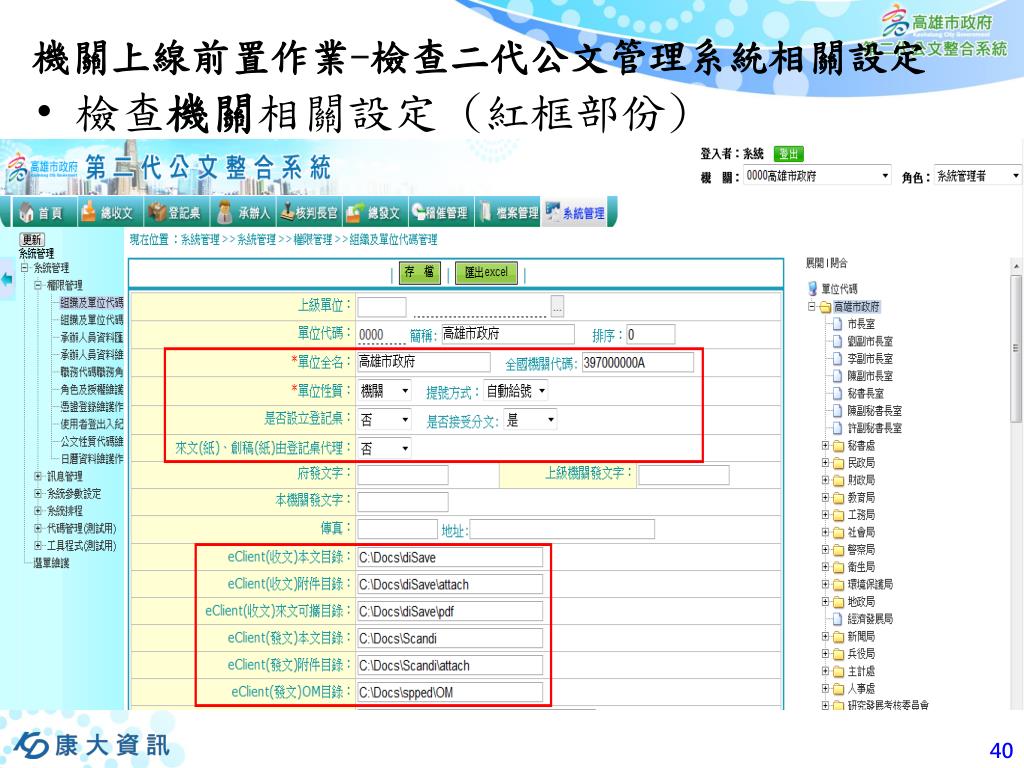Expand the 系統排程 node
Viewport: 1024px width, 768px height.
pyautogui.click(x=38, y=511)
